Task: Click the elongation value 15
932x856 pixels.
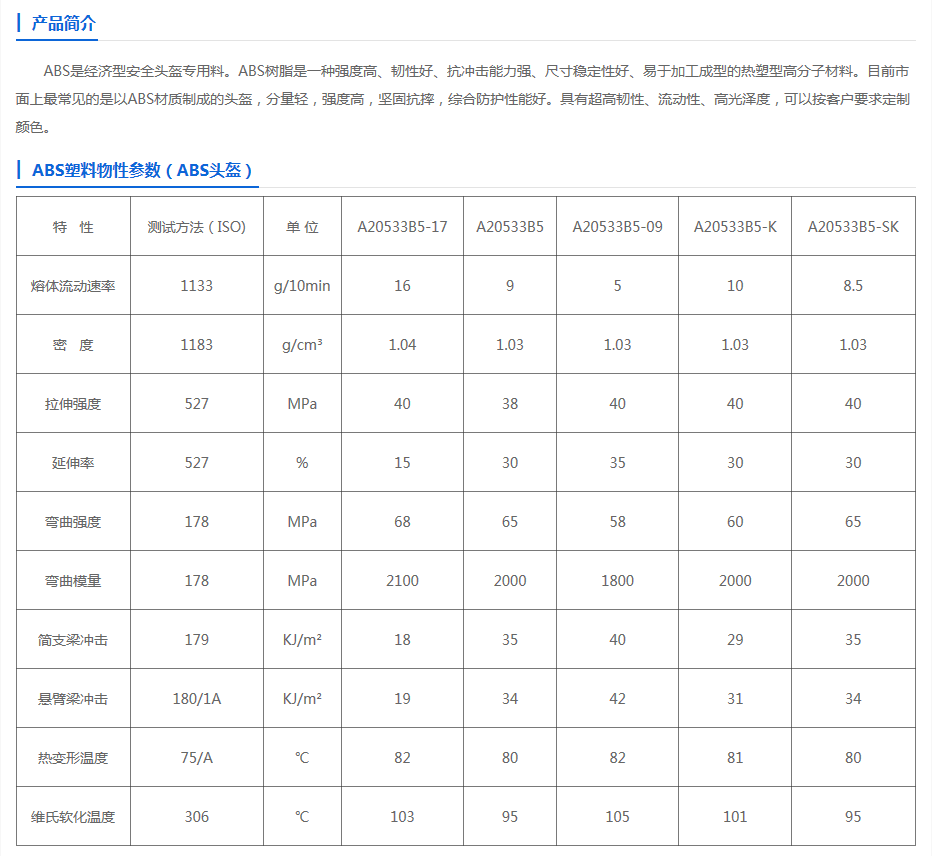Action: point(402,463)
